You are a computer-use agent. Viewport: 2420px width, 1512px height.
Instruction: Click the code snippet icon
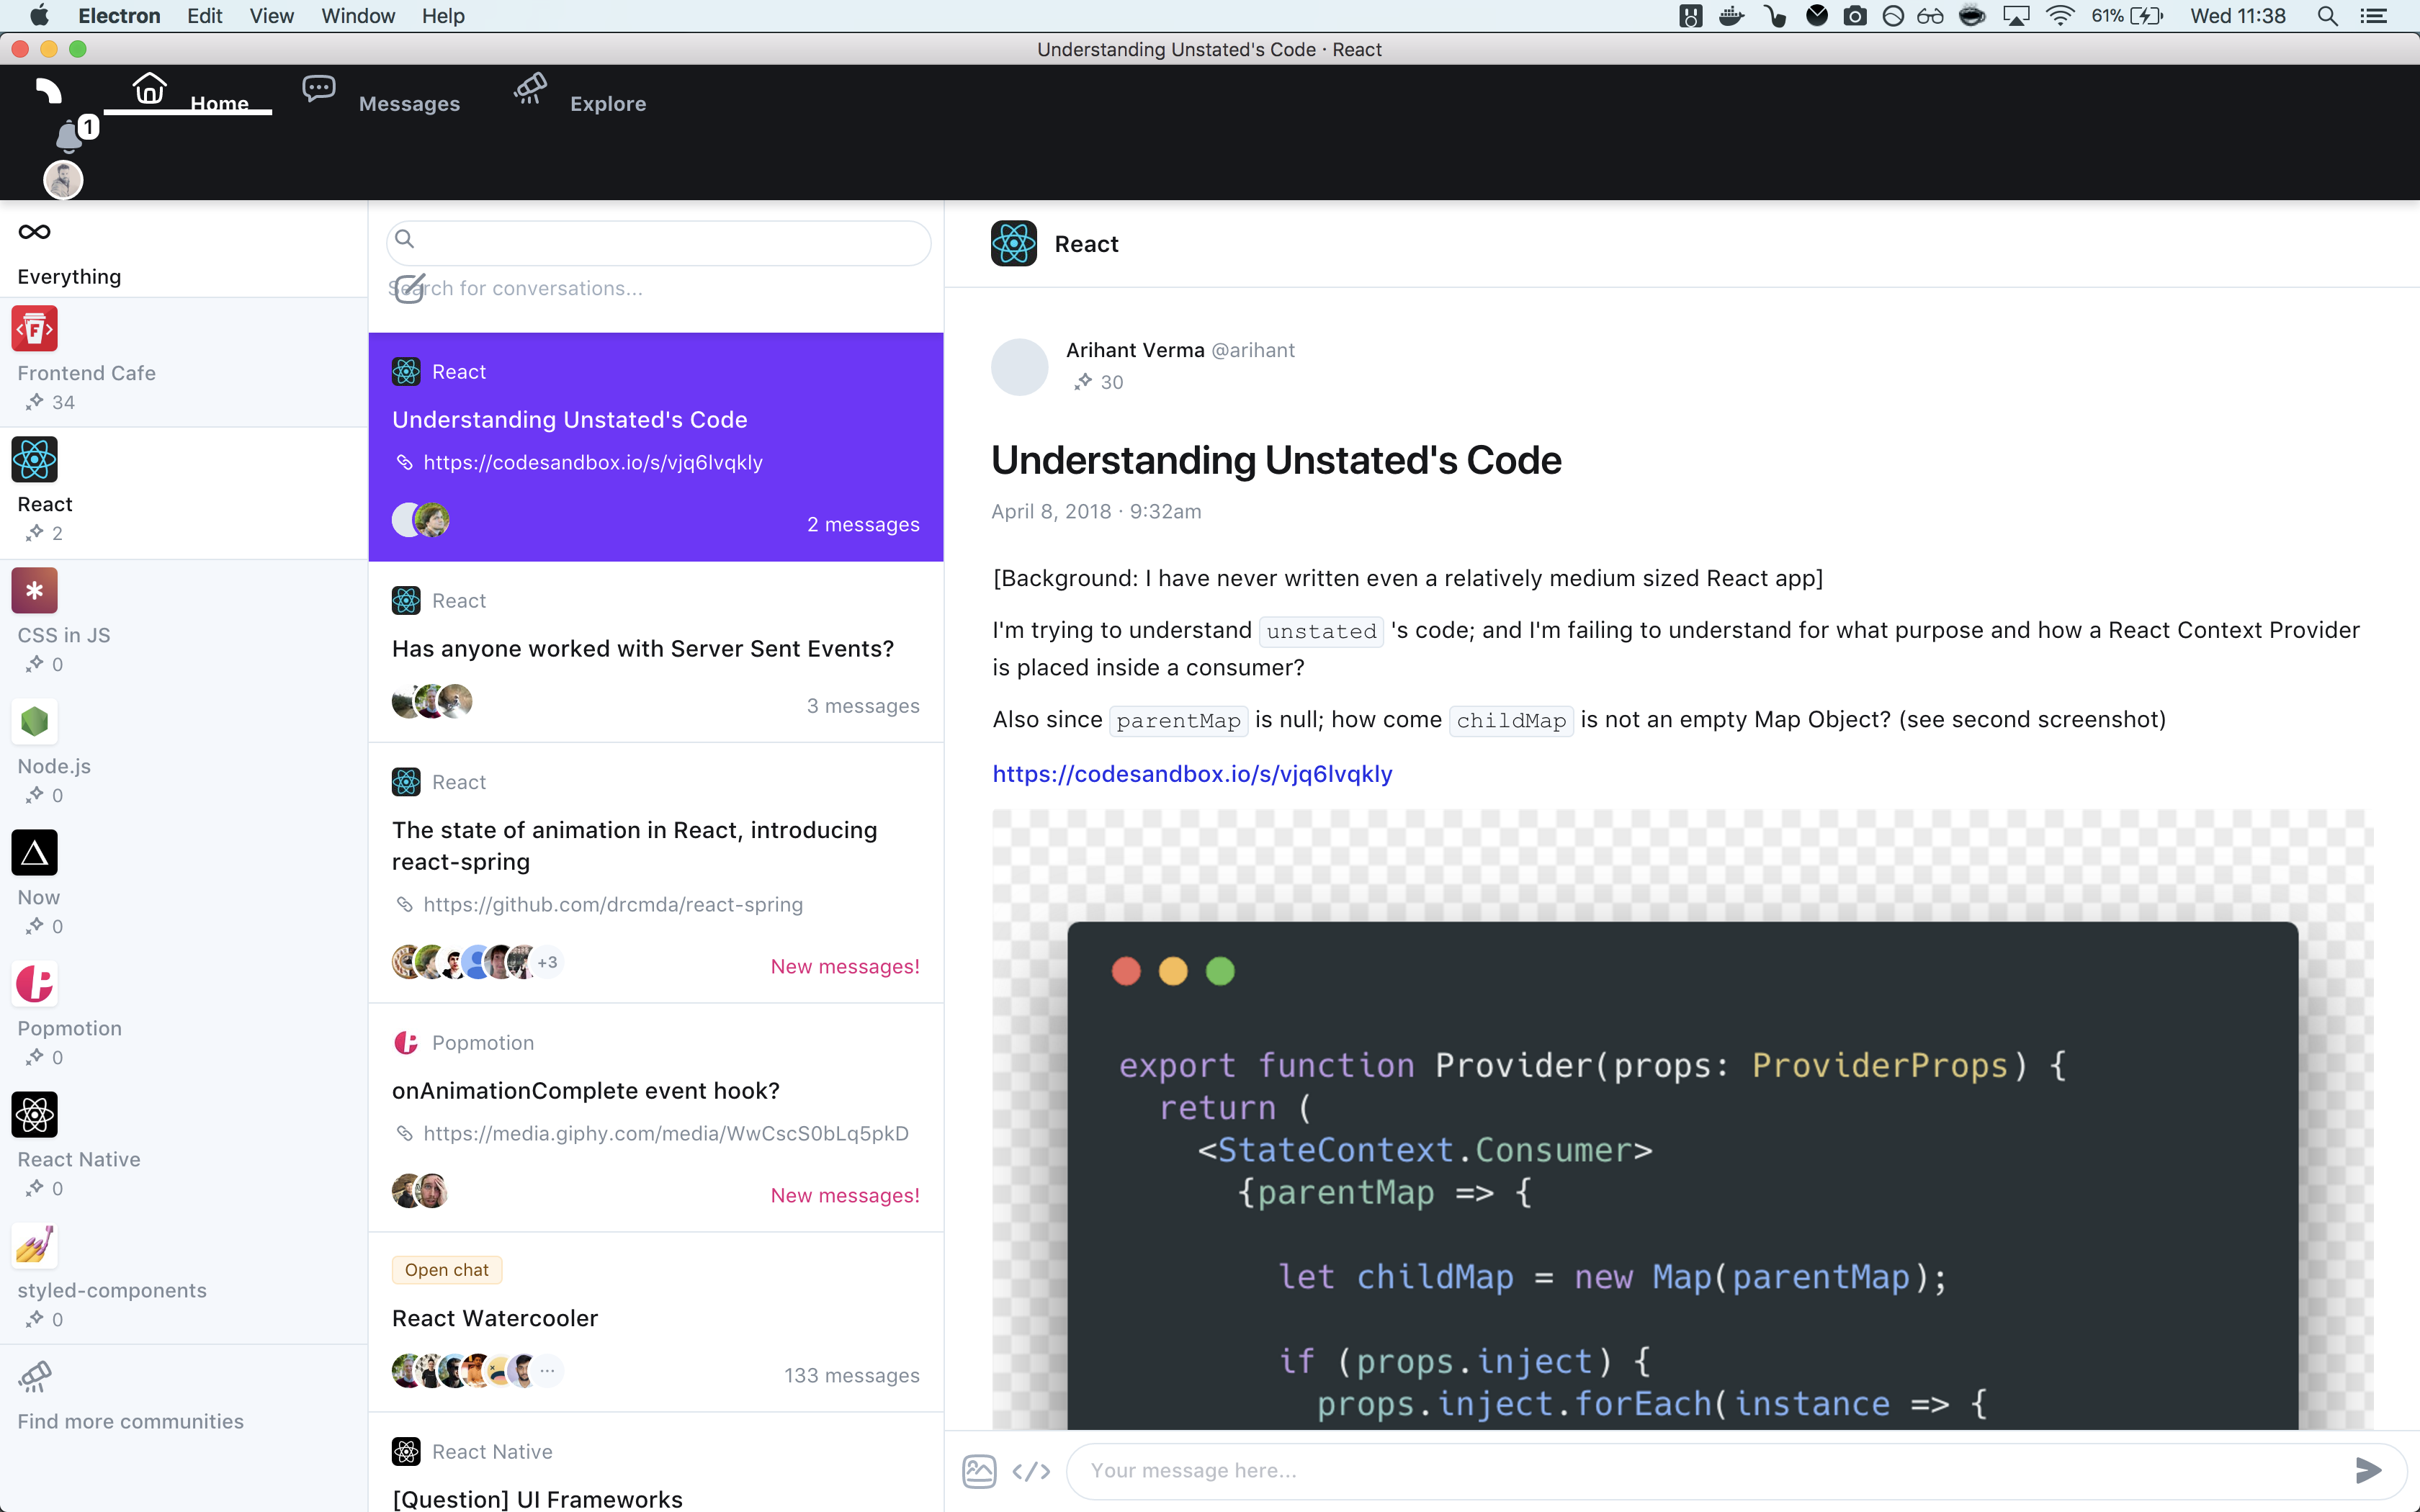(x=1031, y=1470)
